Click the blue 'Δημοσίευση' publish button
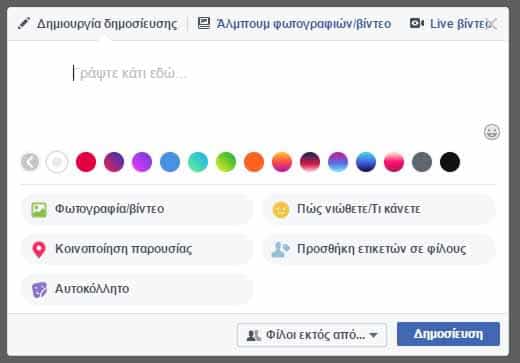Image resolution: width=520 pixels, height=363 pixels. [x=448, y=334]
